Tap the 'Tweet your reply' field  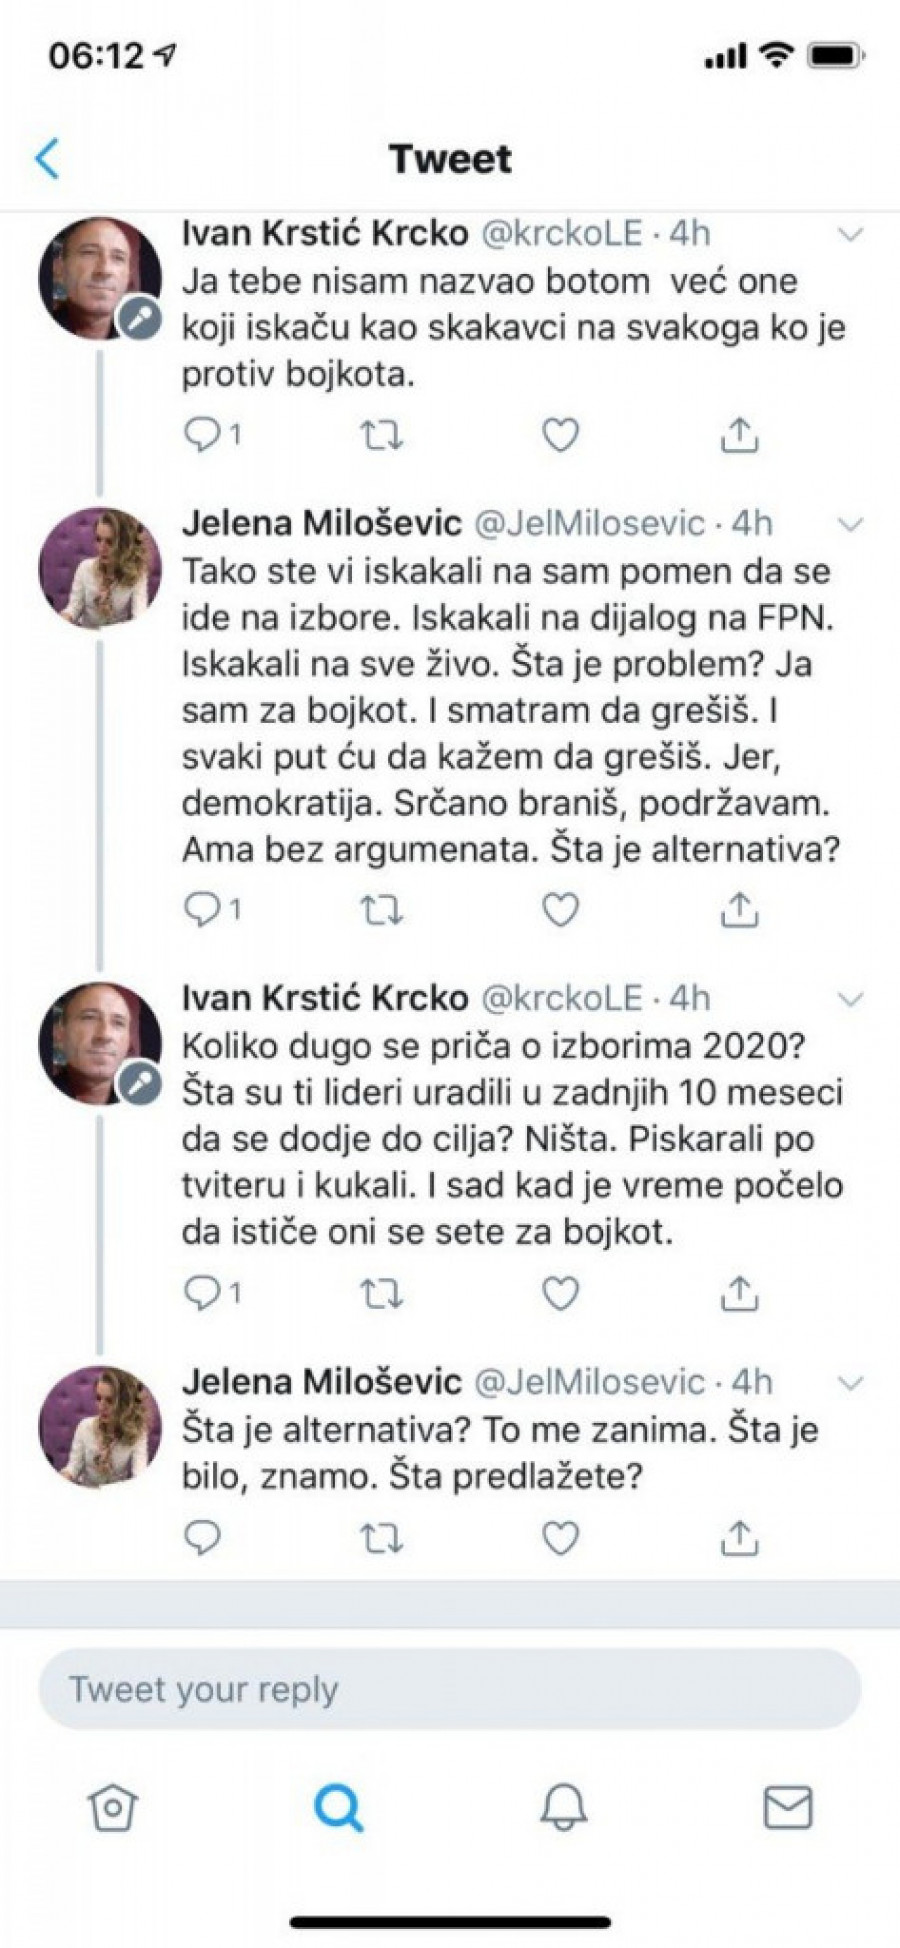[x=450, y=1689]
